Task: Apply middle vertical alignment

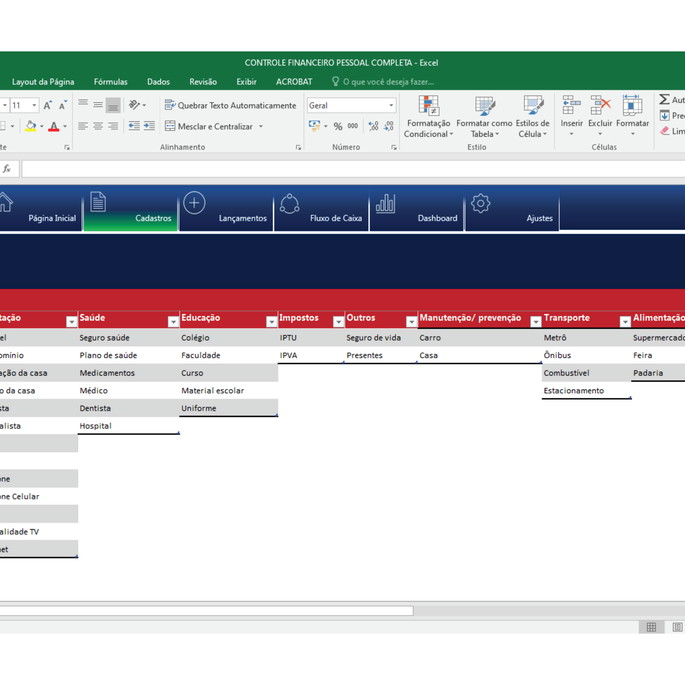Action: click(x=98, y=105)
